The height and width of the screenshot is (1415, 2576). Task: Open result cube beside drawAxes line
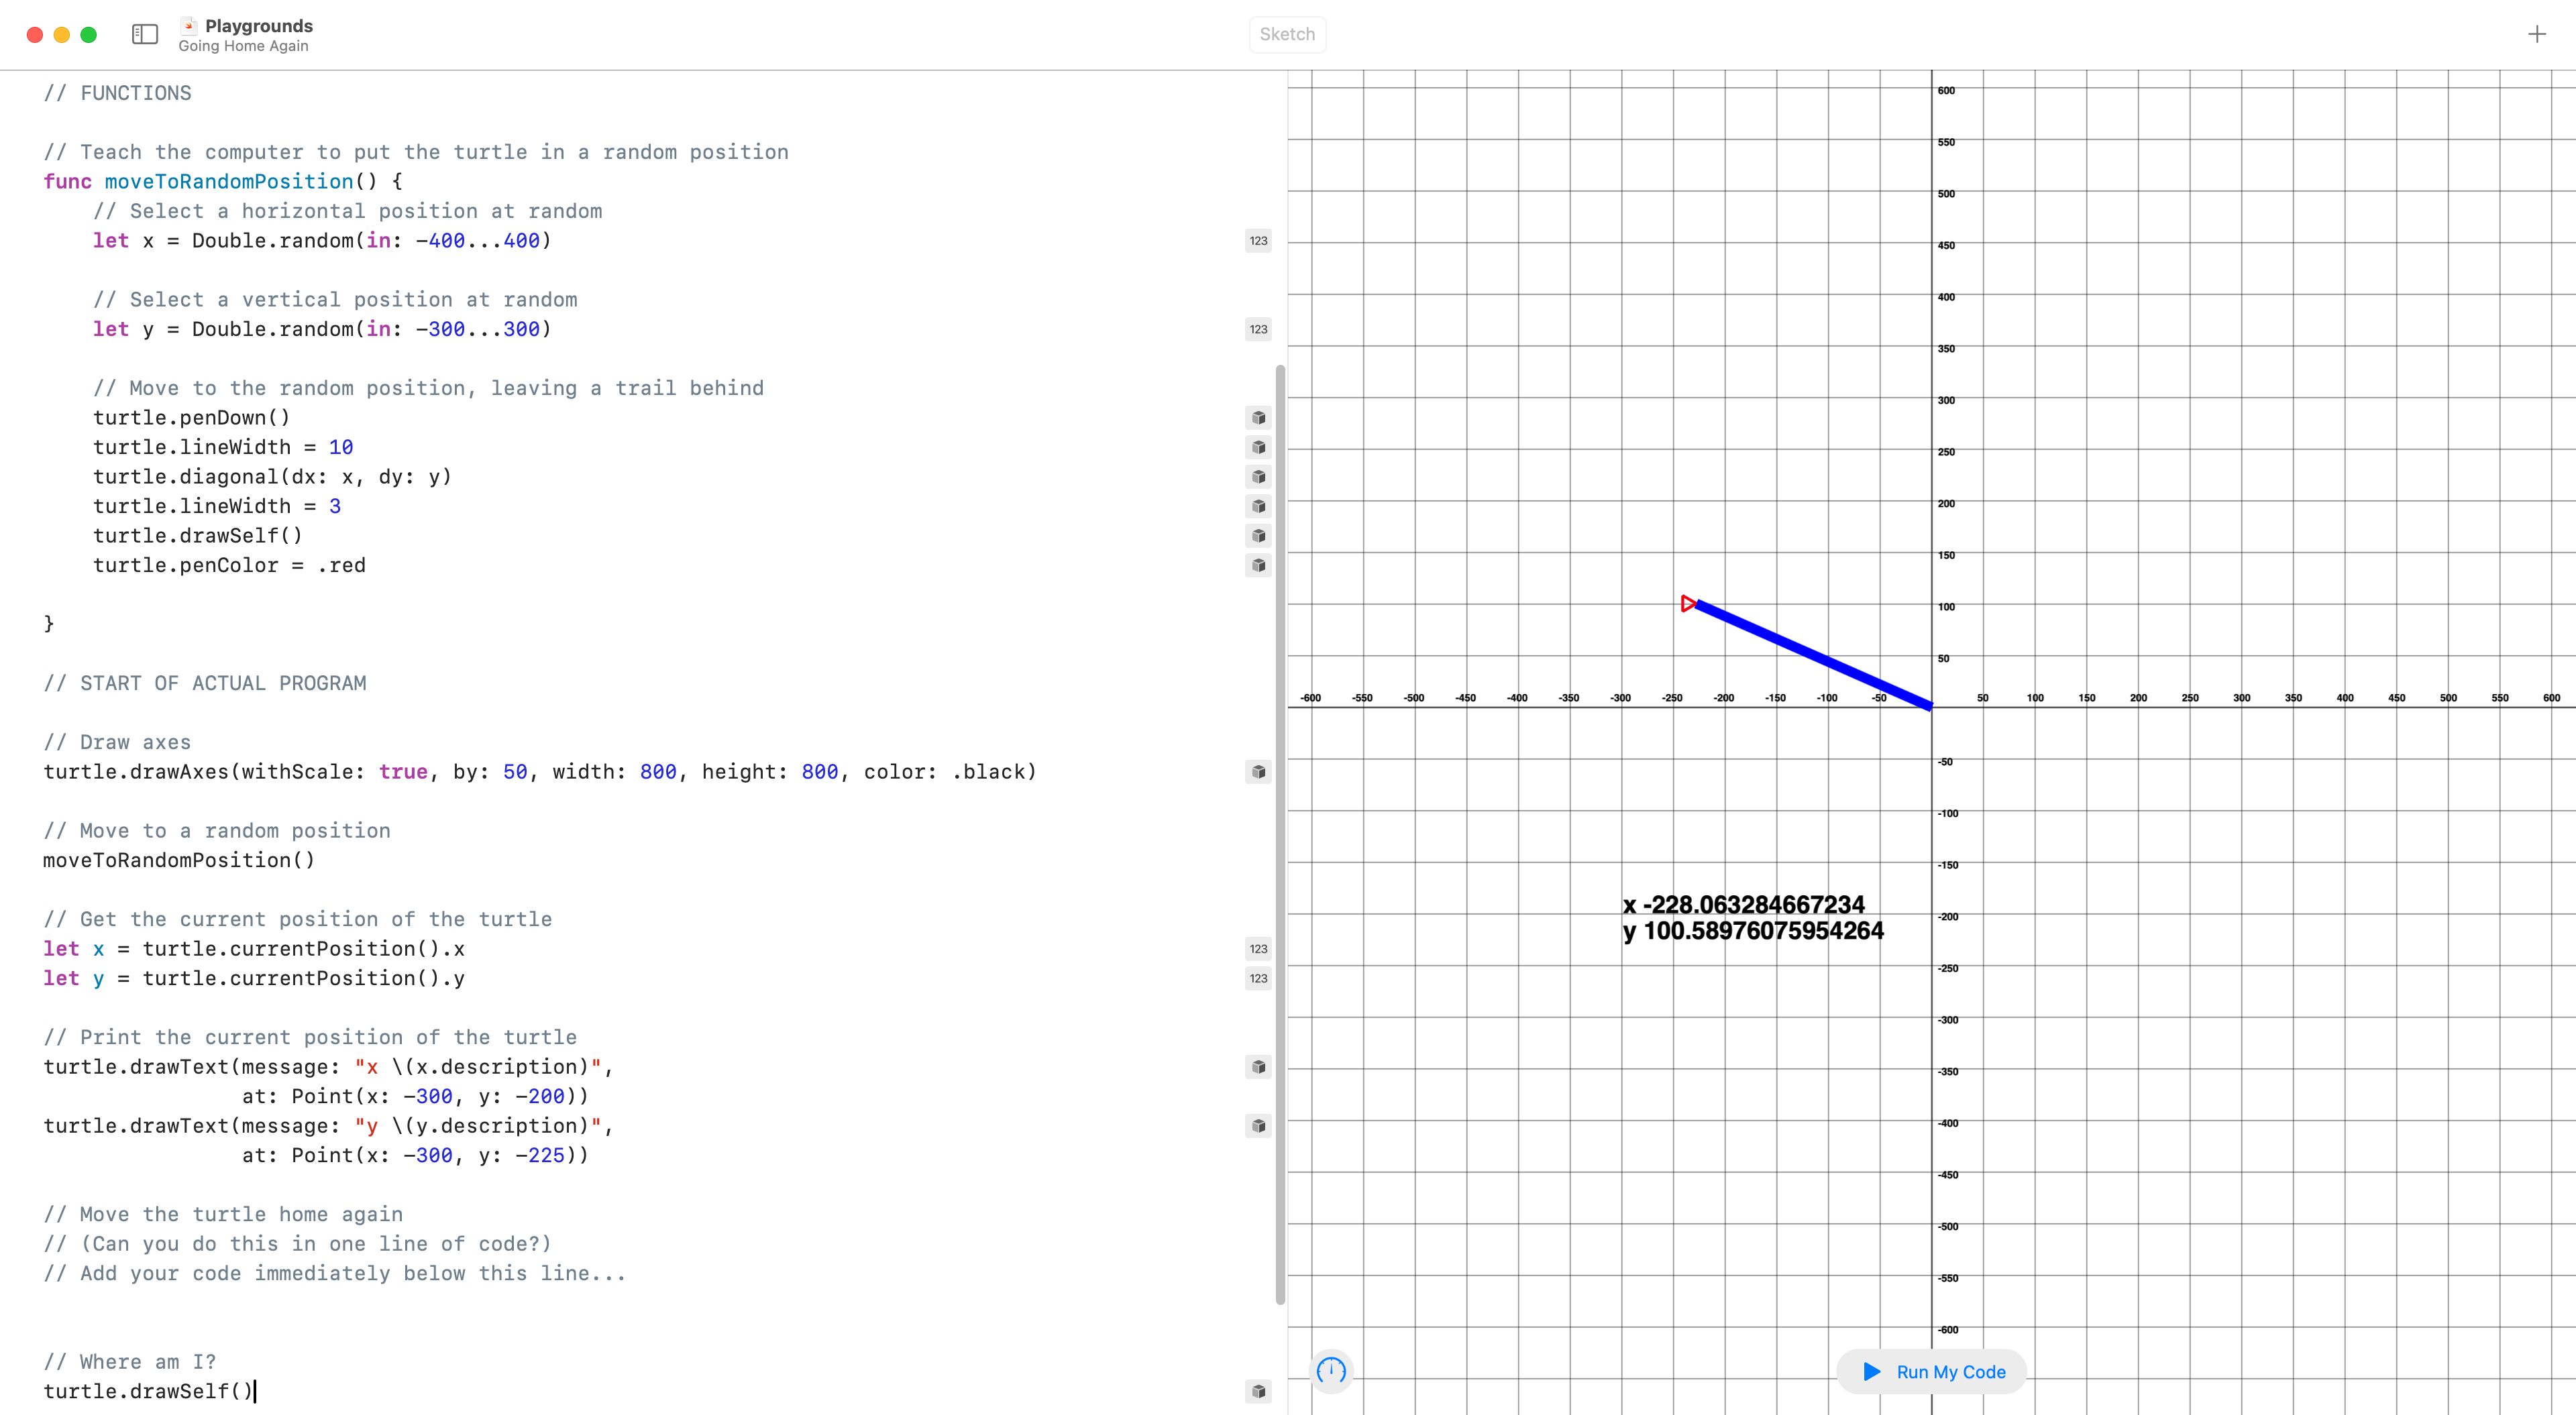pyautogui.click(x=1258, y=772)
